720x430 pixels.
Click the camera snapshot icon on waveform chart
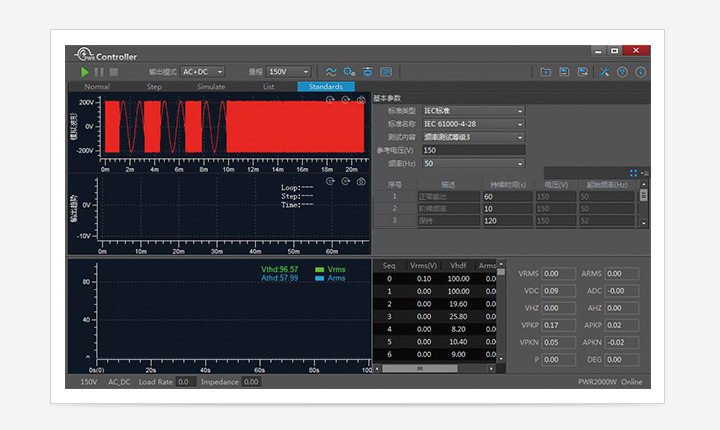coord(360,100)
